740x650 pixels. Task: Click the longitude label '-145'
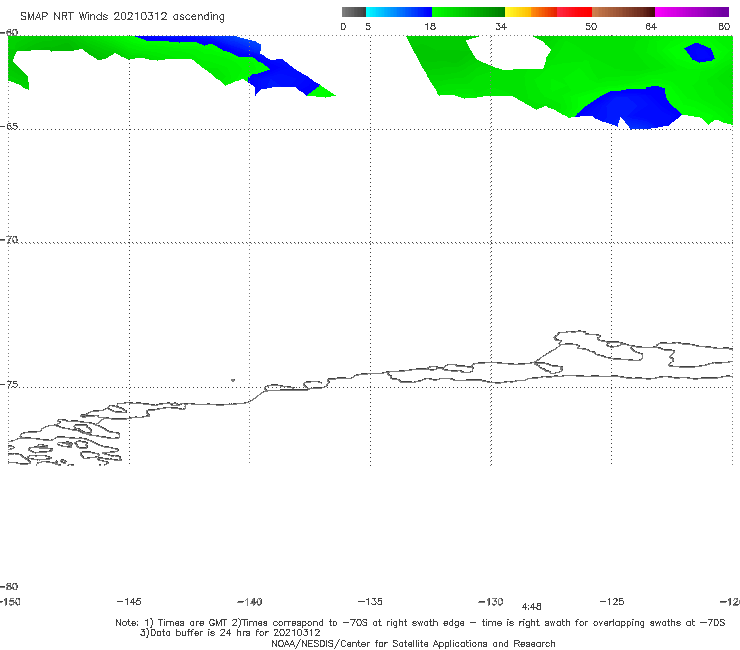point(129,601)
